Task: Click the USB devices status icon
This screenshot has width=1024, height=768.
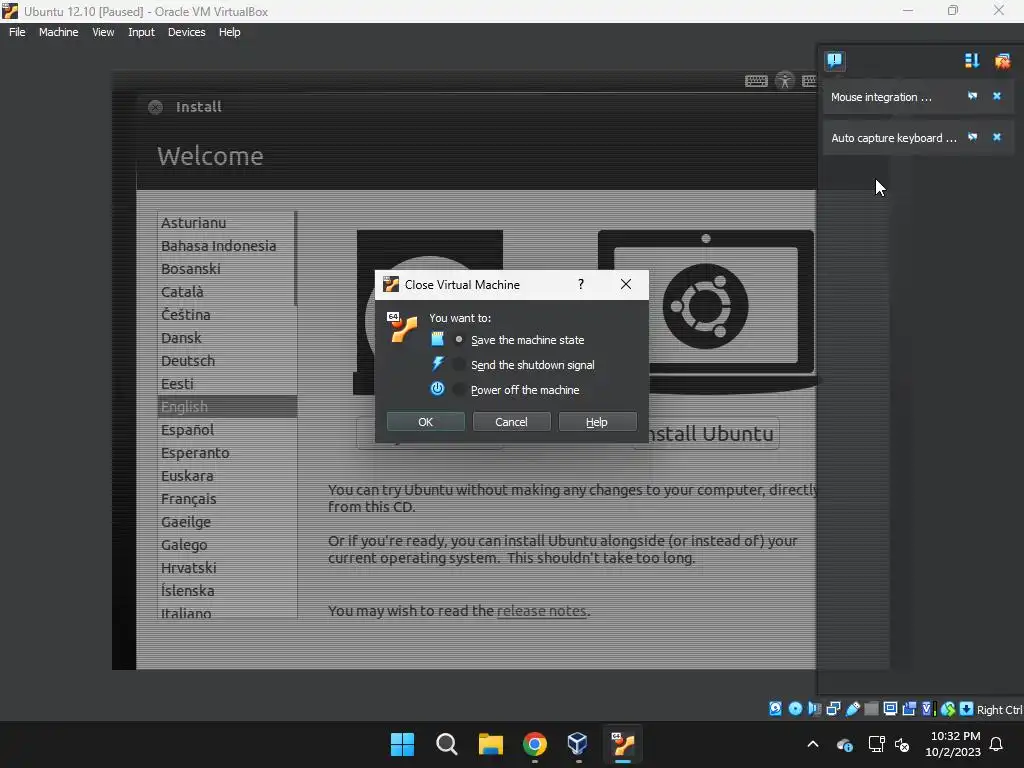Action: [x=853, y=709]
